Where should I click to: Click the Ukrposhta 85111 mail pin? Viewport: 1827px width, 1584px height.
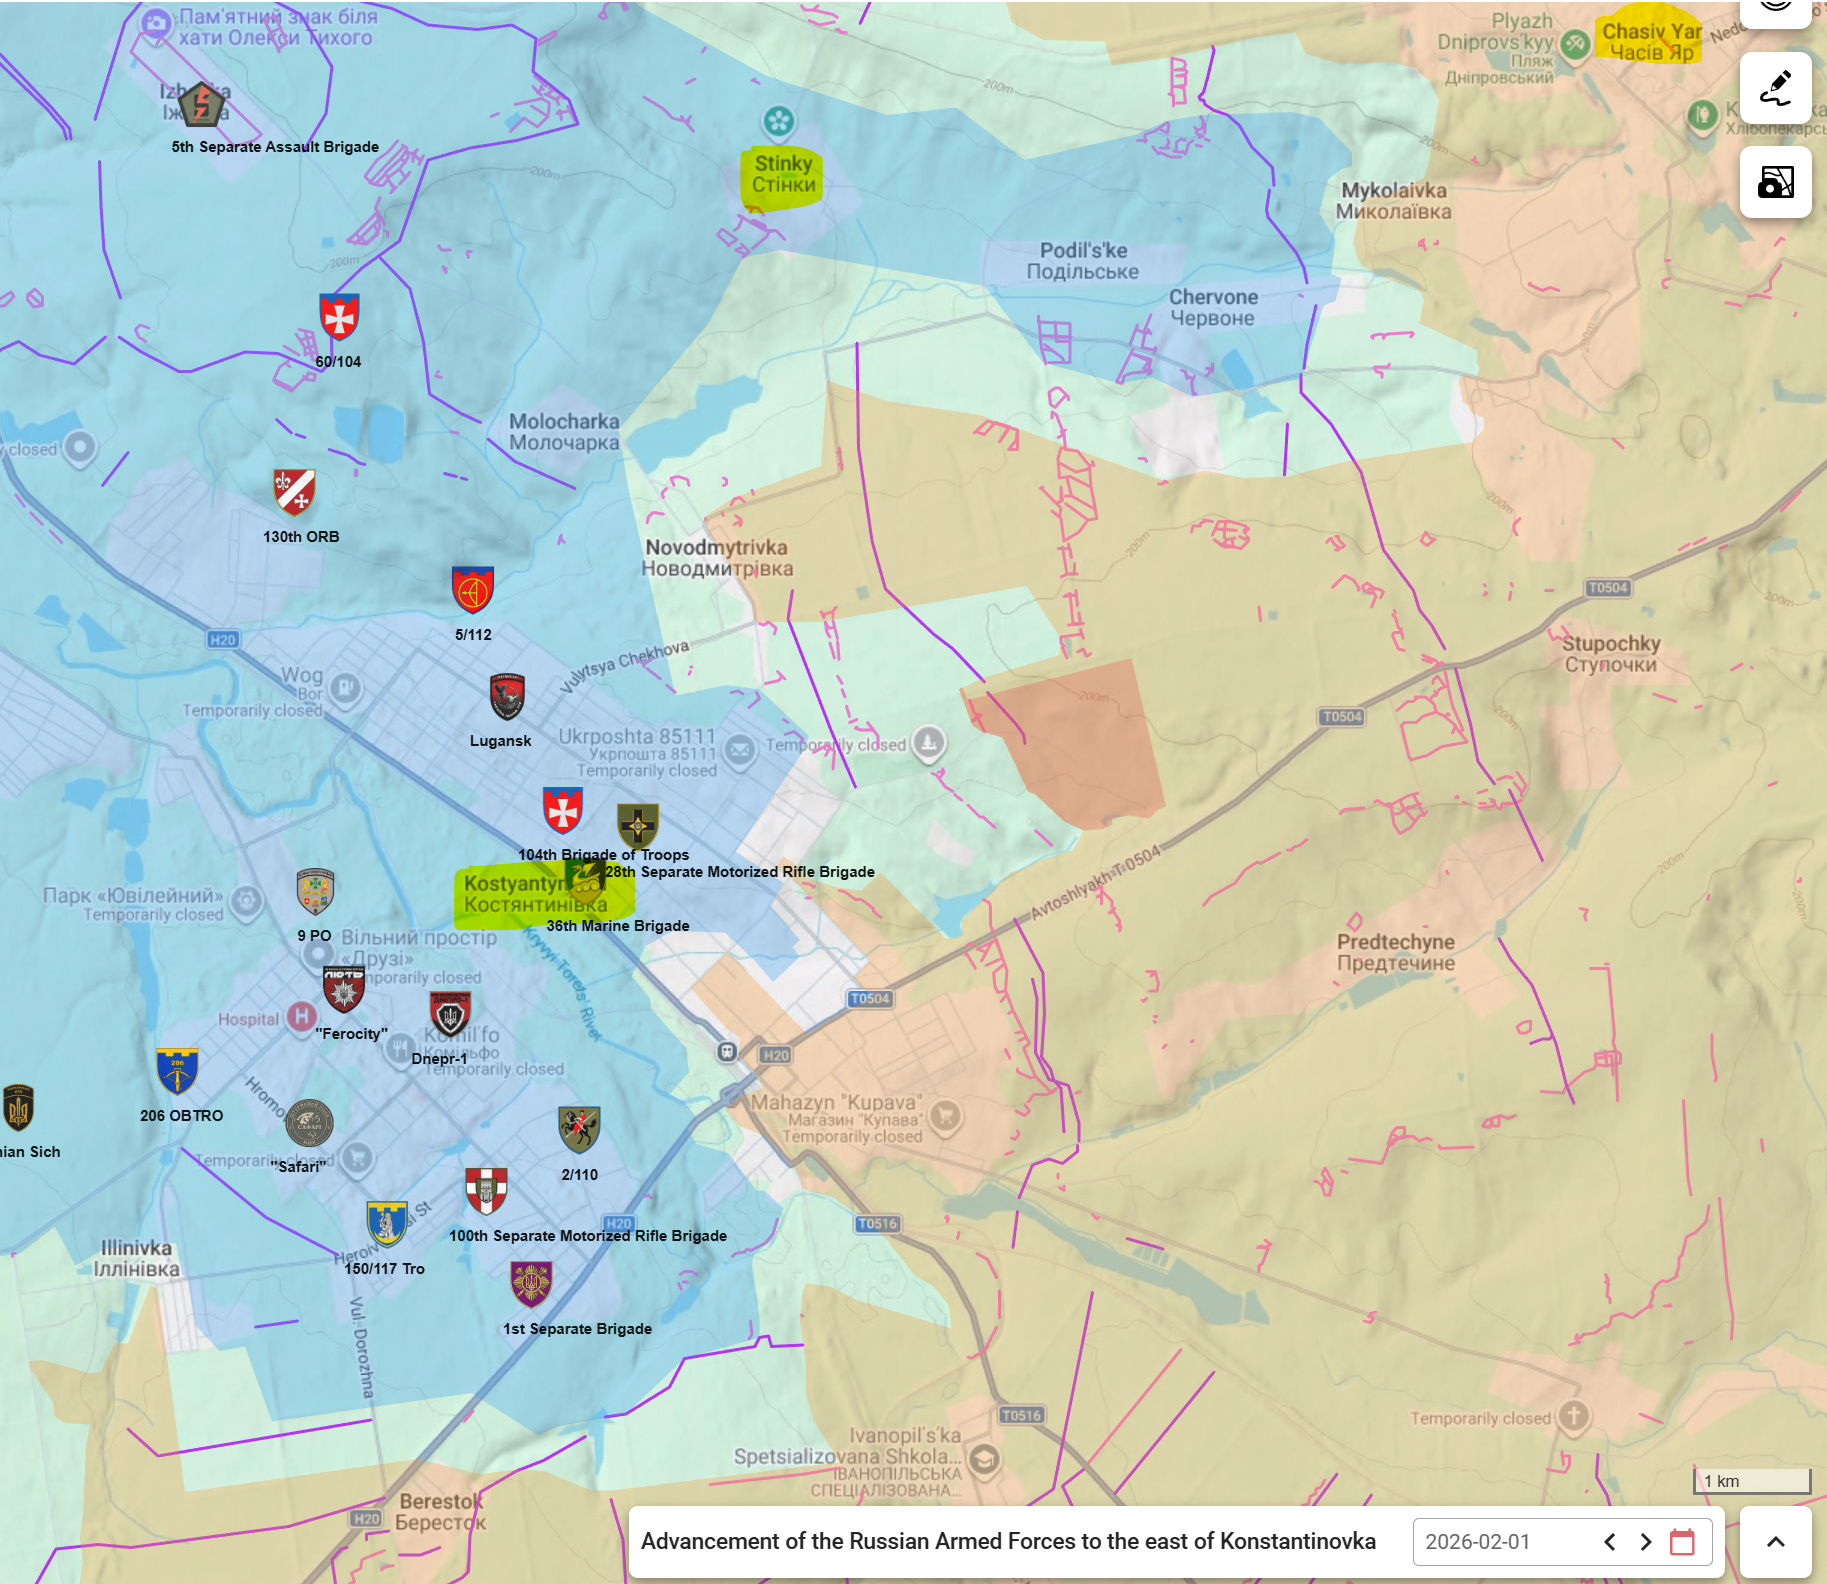tap(740, 750)
